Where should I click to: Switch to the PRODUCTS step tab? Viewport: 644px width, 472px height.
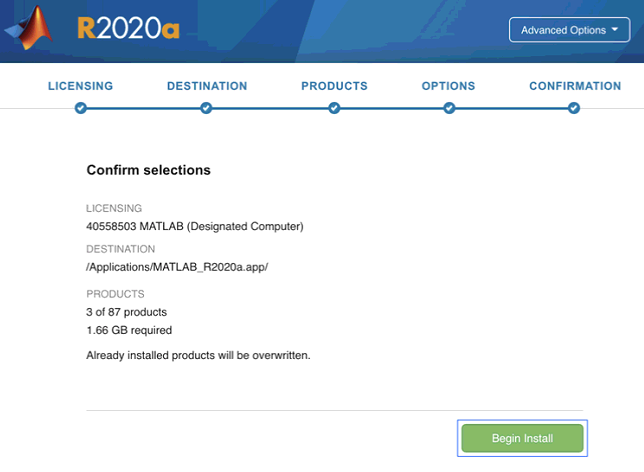[x=334, y=86]
